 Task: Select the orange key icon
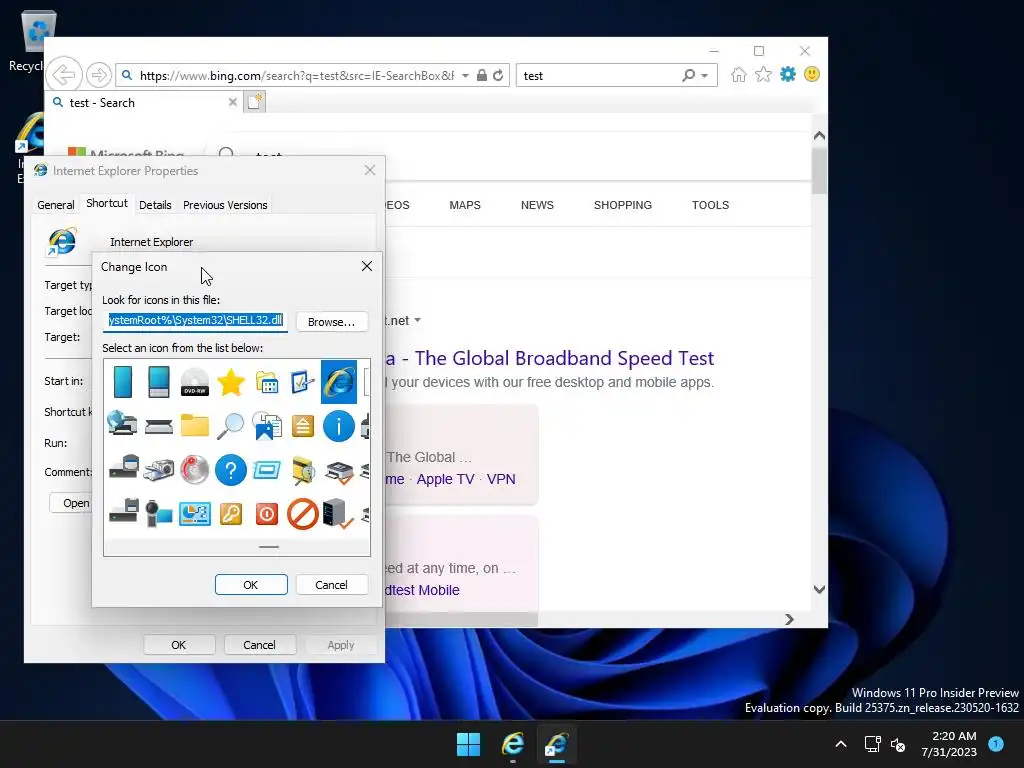tap(231, 514)
